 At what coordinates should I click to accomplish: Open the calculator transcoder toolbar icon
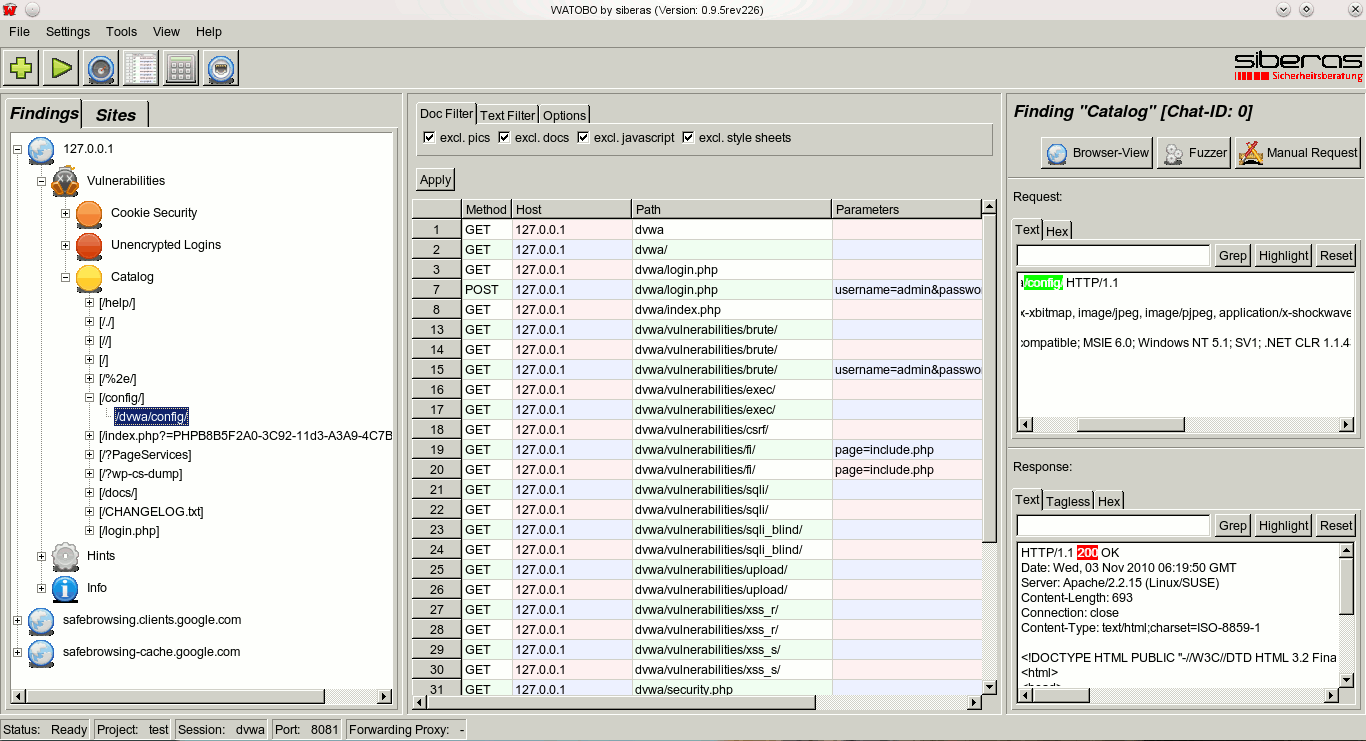click(181, 68)
